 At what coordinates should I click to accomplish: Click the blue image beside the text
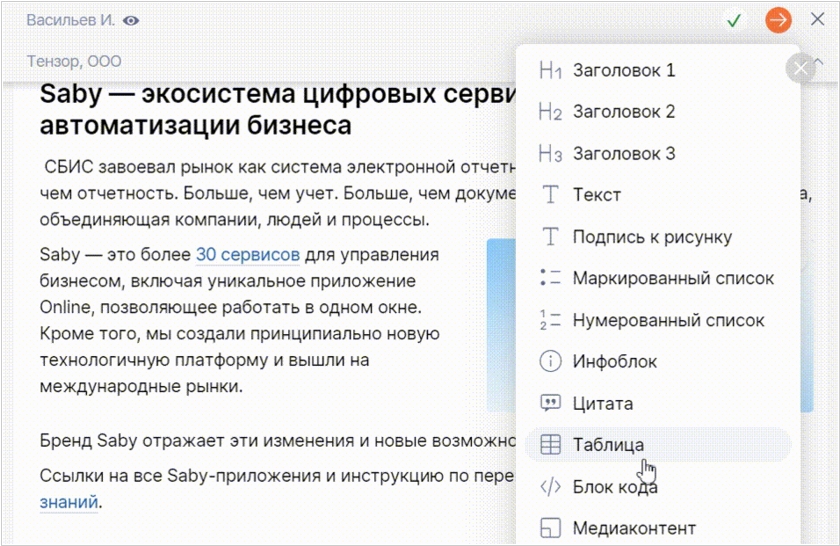[x=501, y=325]
